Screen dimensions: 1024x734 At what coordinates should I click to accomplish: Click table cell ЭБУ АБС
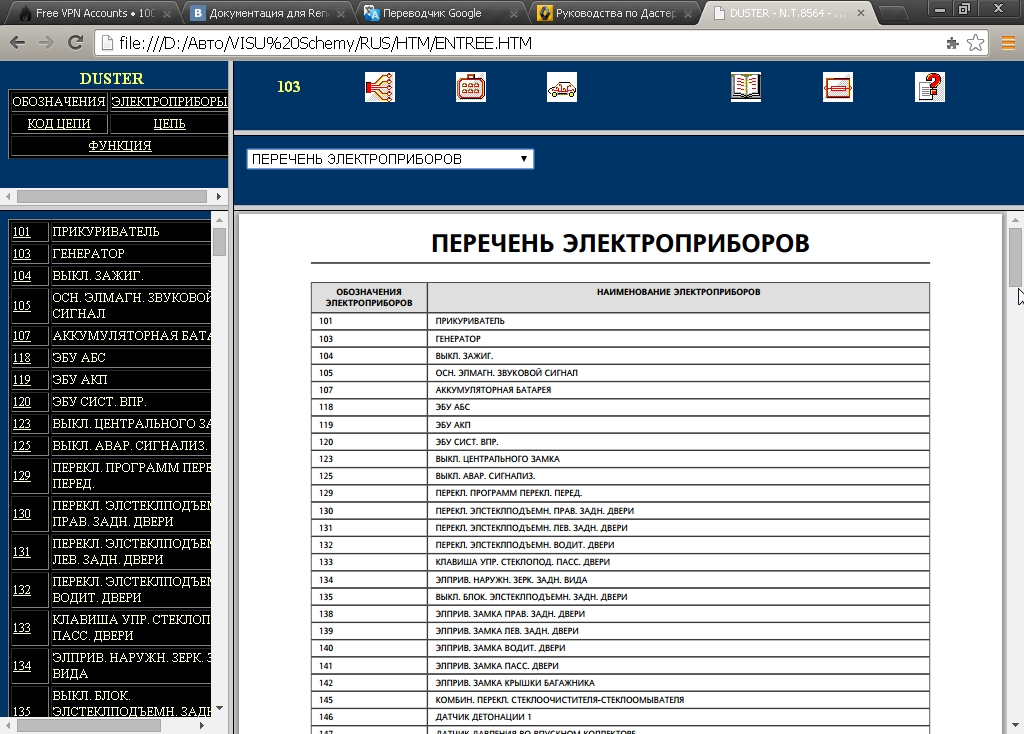click(x=679, y=407)
